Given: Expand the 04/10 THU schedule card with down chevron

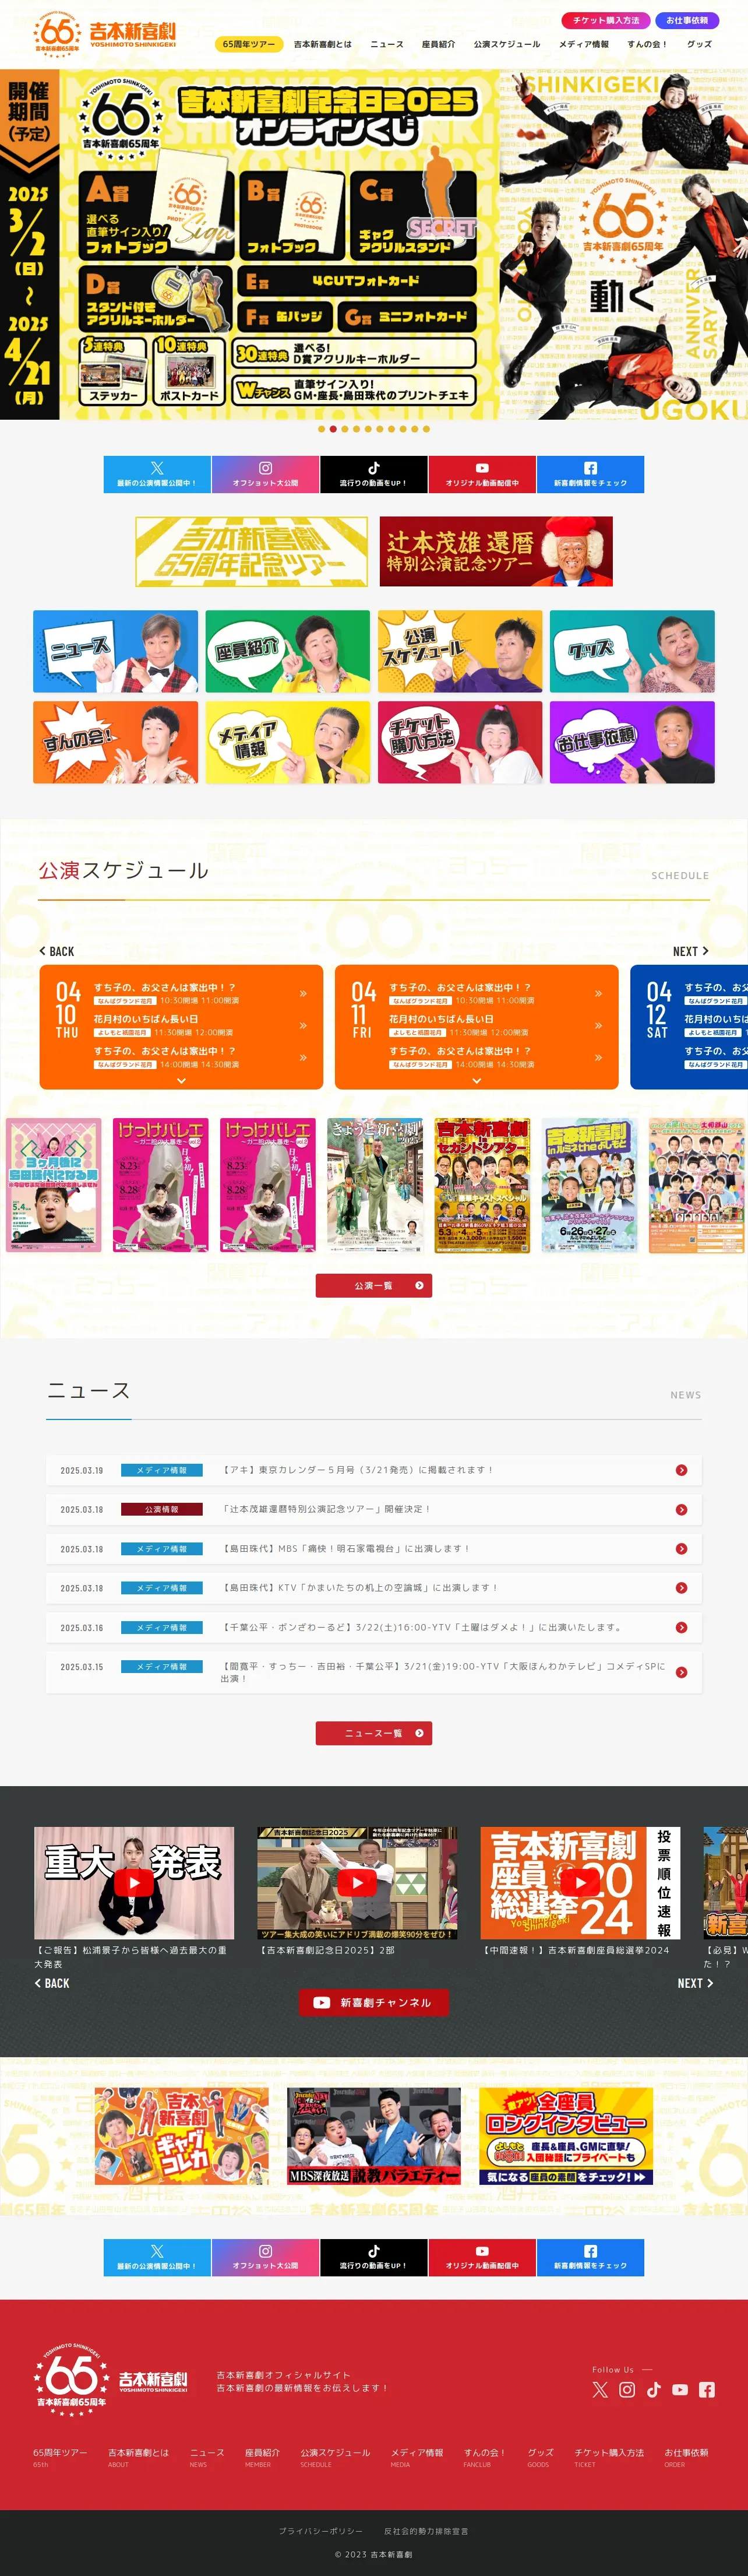Looking at the screenshot, I should tap(181, 1080).
